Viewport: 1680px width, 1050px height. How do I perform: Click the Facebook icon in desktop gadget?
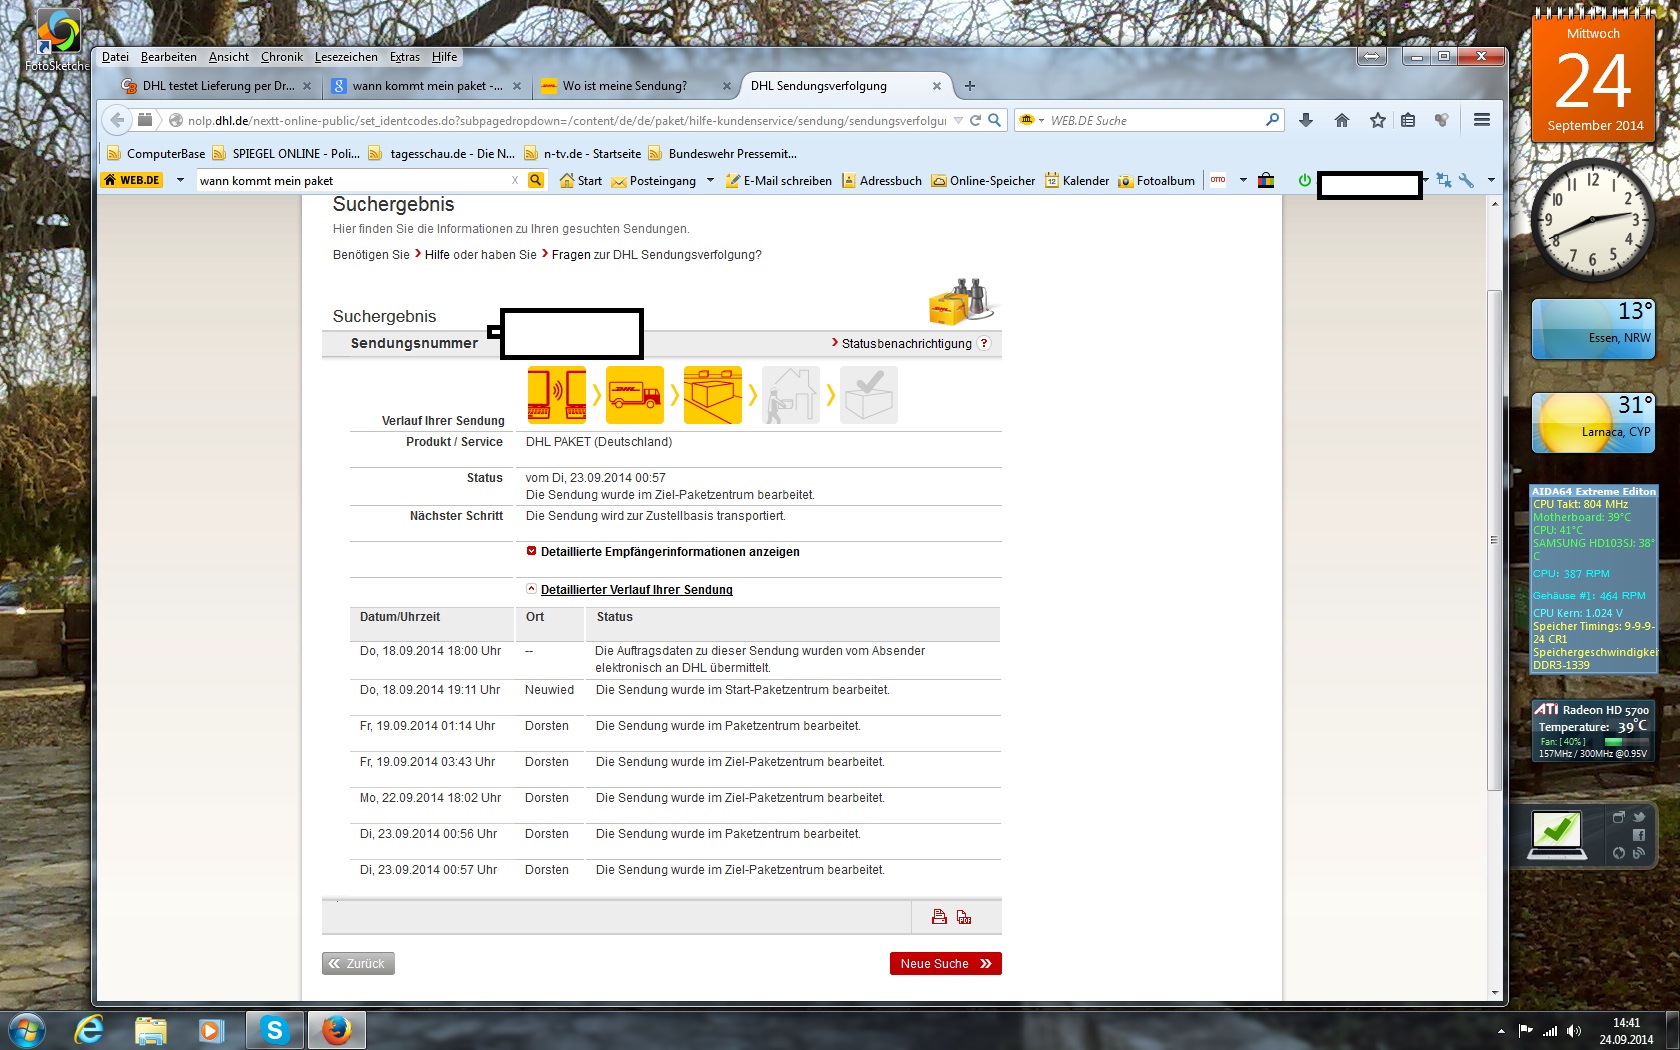pyautogui.click(x=1639, y=835)
